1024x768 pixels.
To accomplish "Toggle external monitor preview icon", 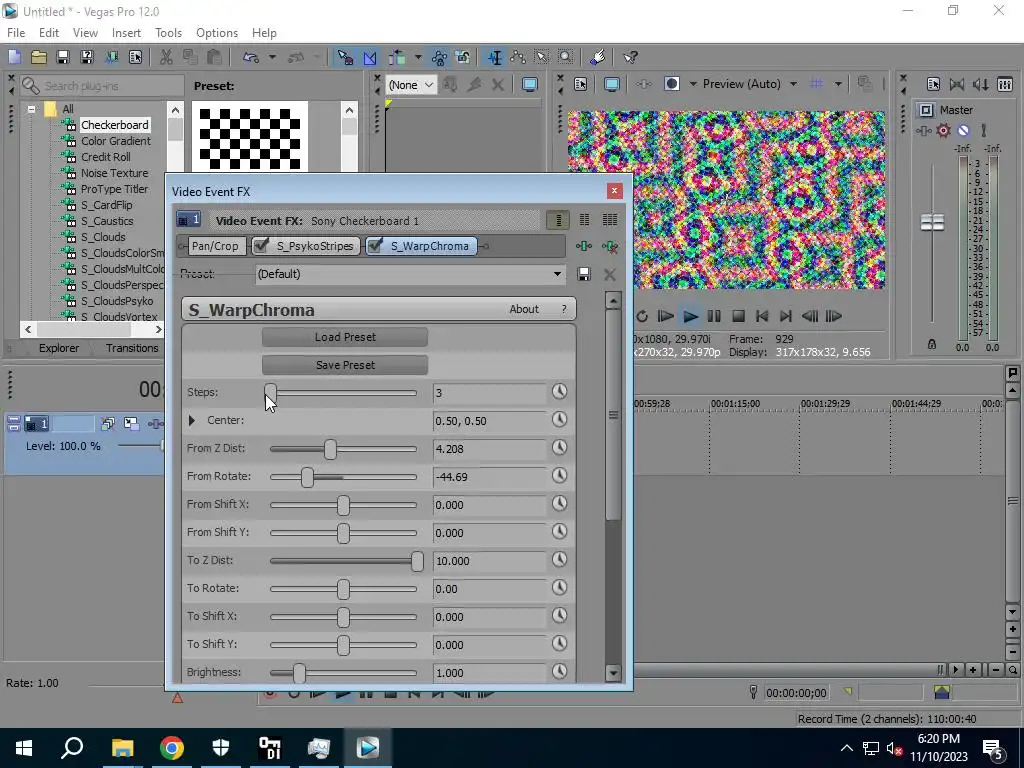I will pyautogui.click(x=611, y=84).
